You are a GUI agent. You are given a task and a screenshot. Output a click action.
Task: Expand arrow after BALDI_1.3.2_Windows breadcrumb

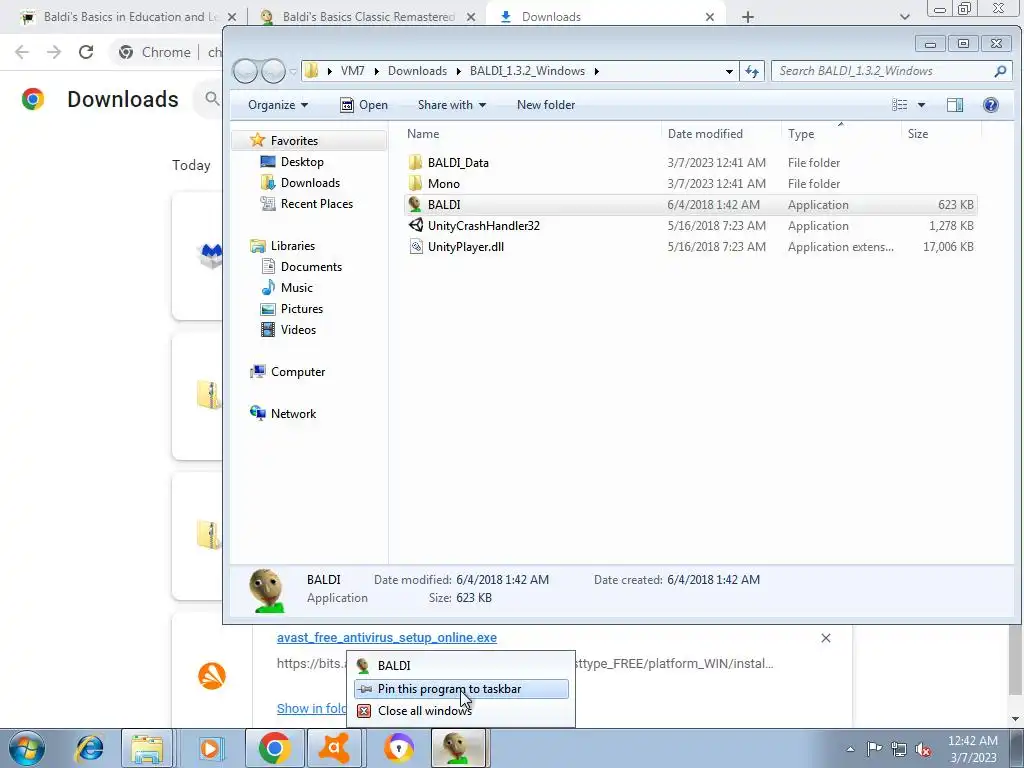596,71
